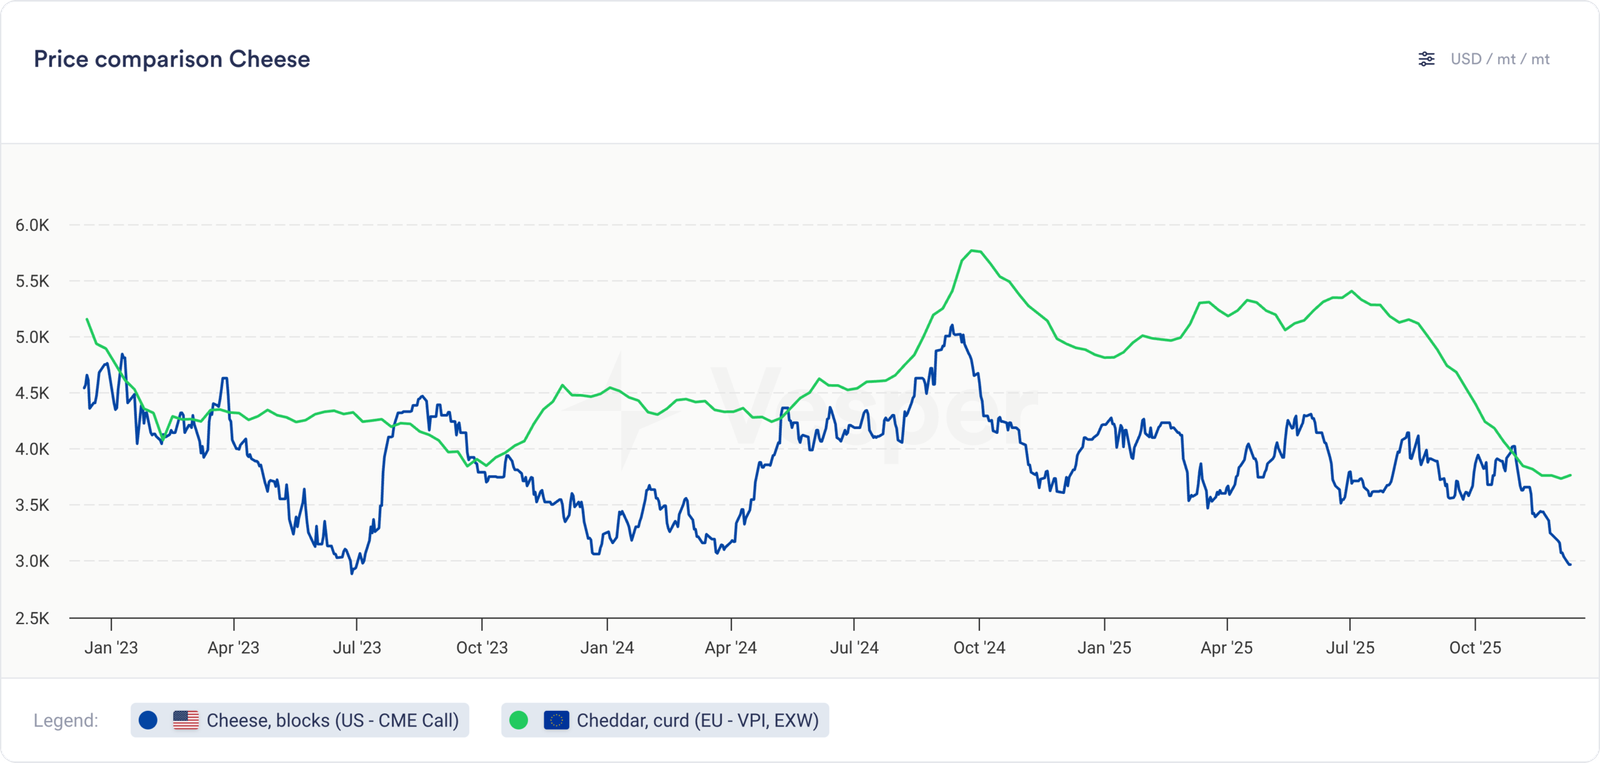1600x763 pixels.
Task: Click the green line's highest peak near Oct '24
Action: pyautogui.click(x=973, y=251)
